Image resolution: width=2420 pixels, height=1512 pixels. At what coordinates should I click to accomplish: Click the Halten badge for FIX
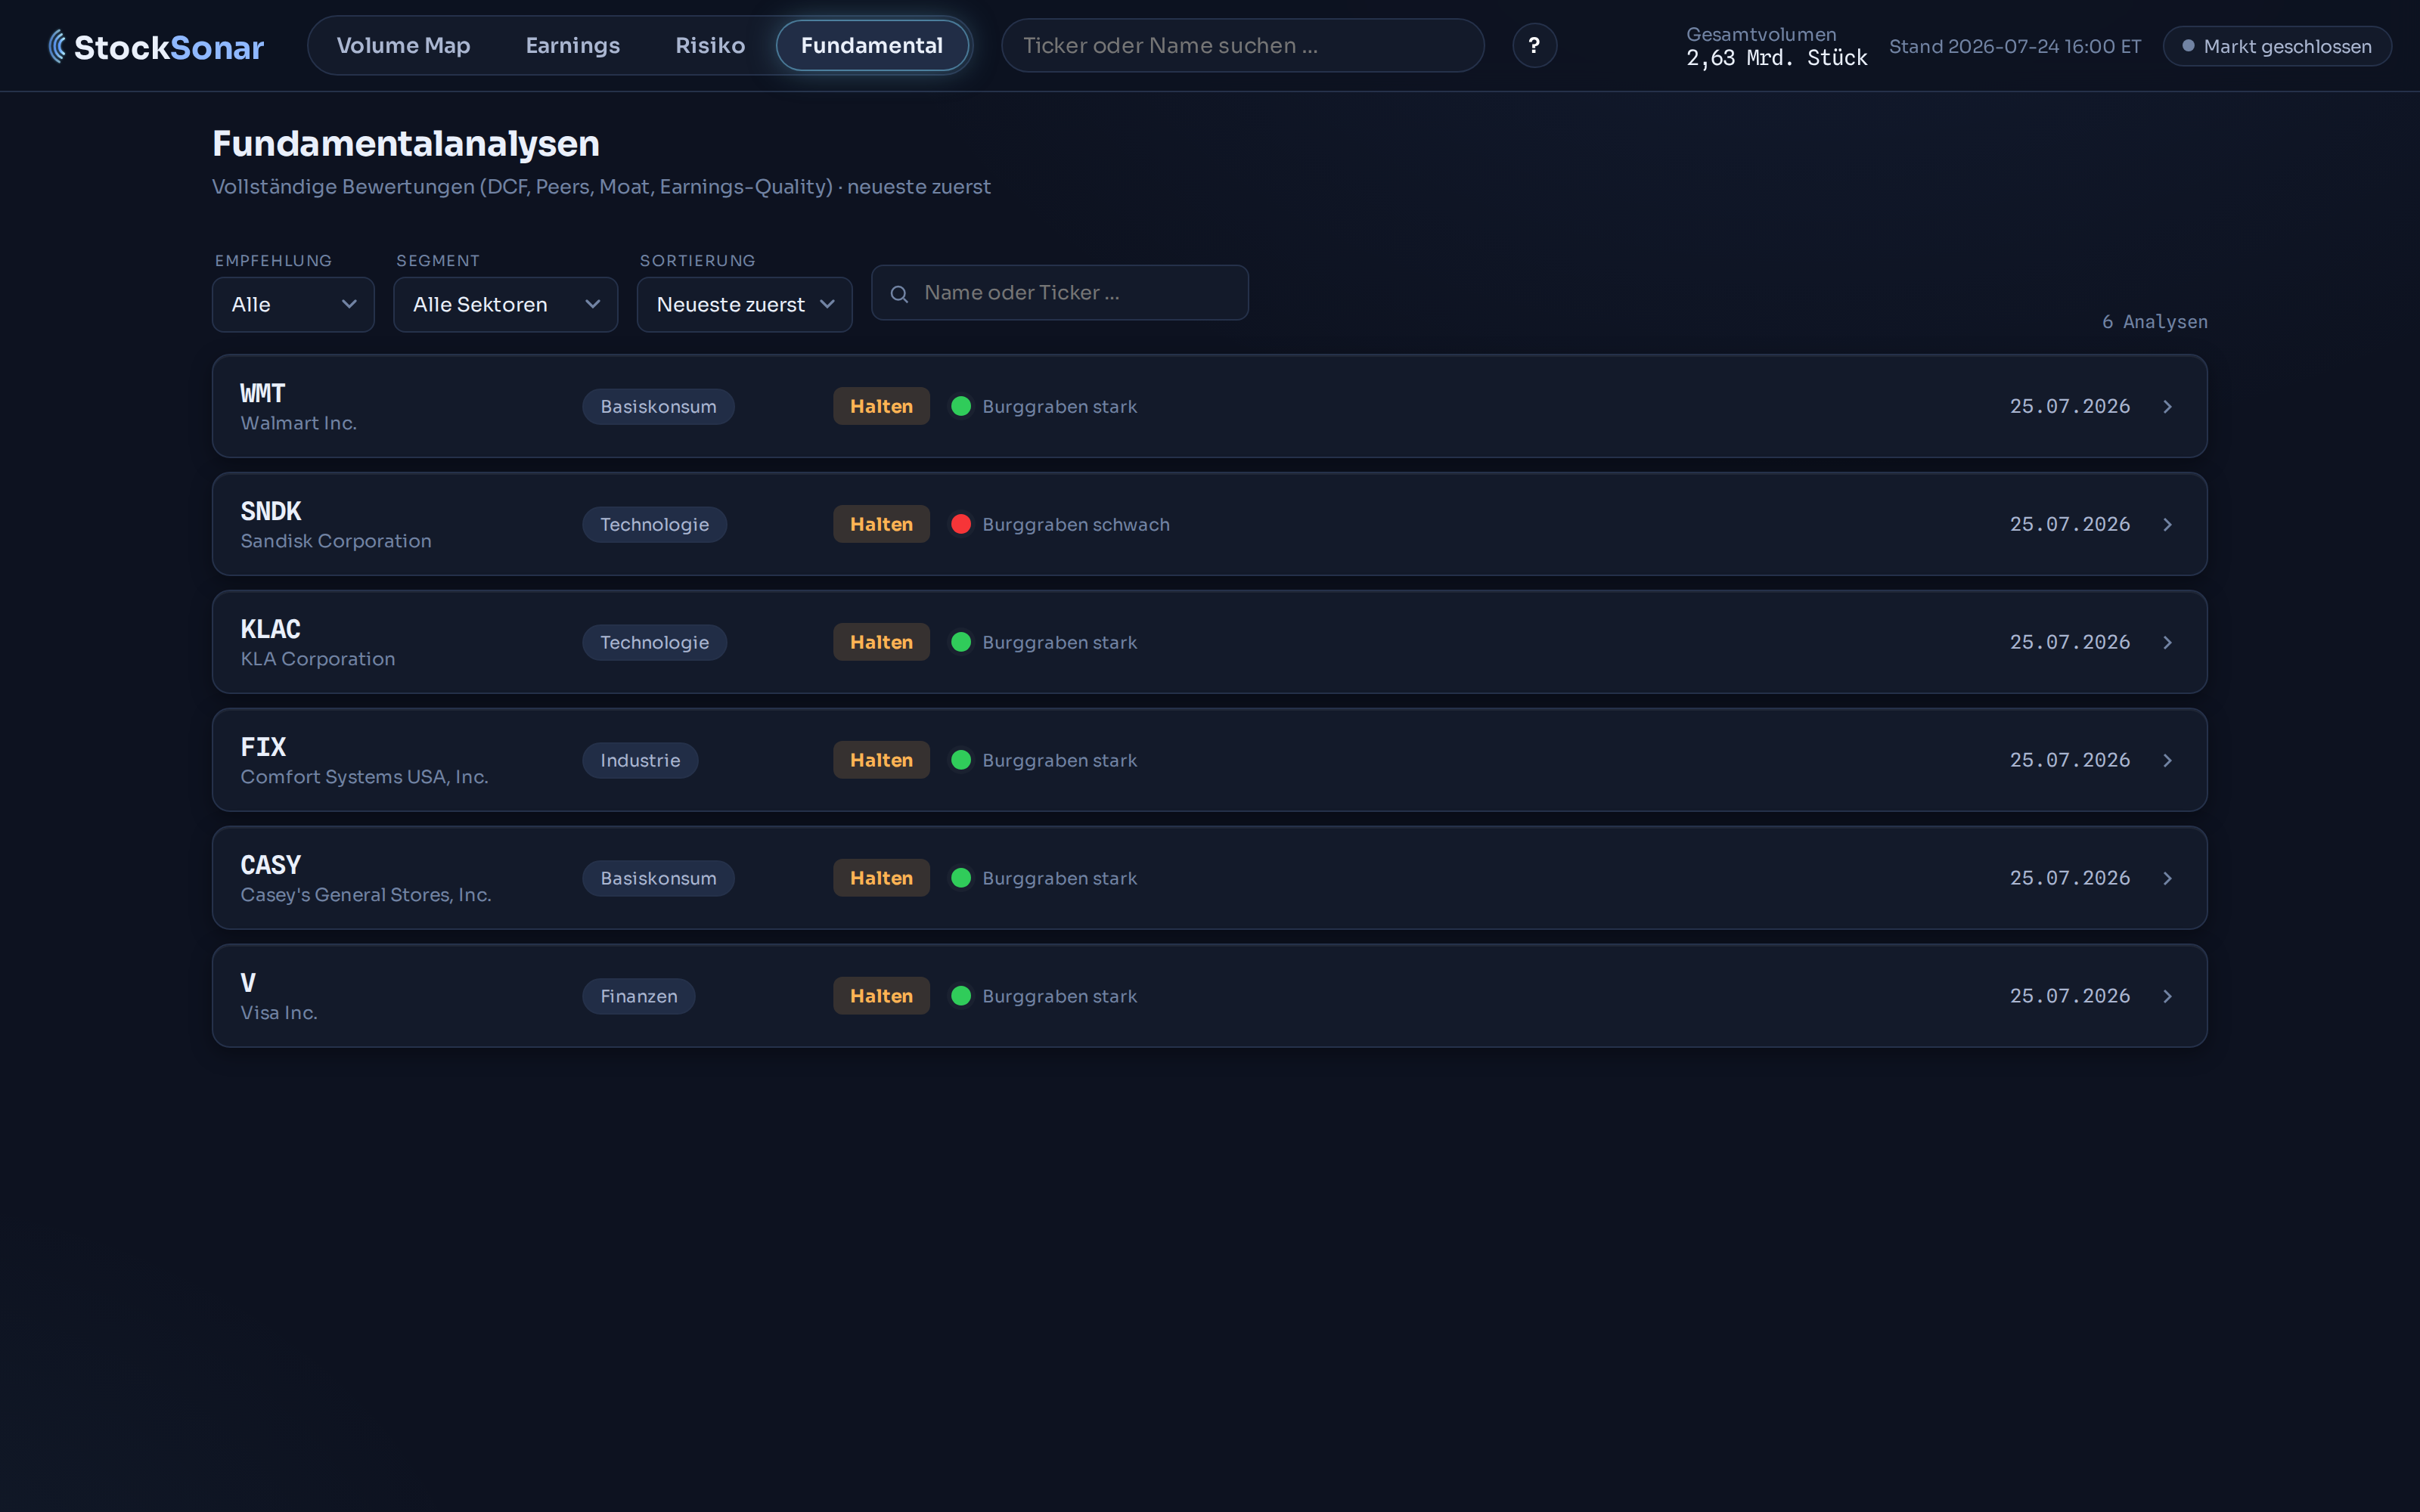point(881,760)
